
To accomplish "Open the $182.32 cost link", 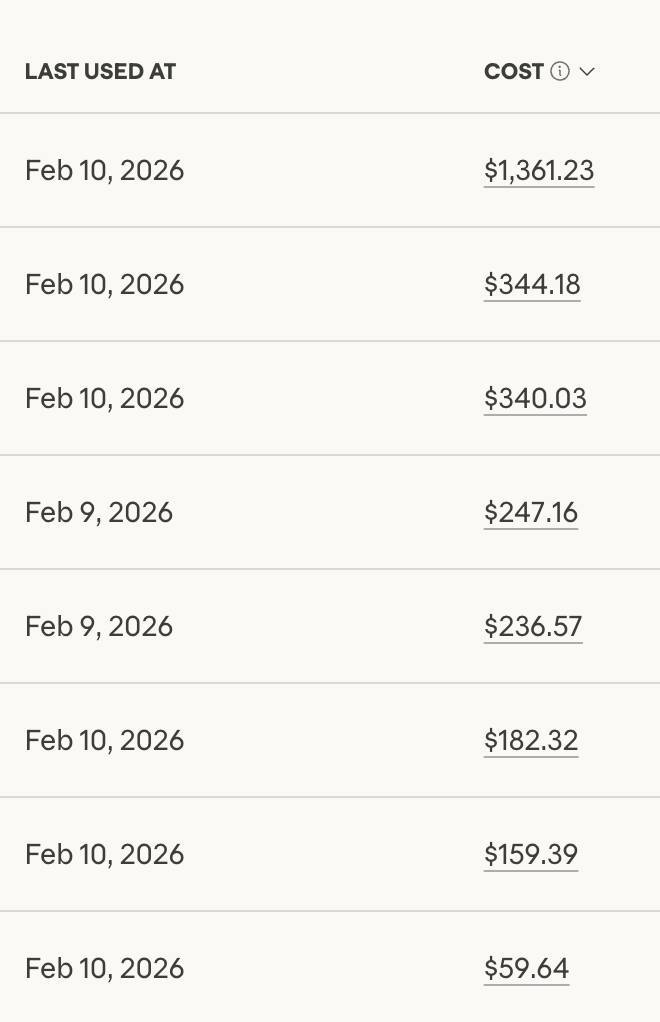I will (531, 741).
